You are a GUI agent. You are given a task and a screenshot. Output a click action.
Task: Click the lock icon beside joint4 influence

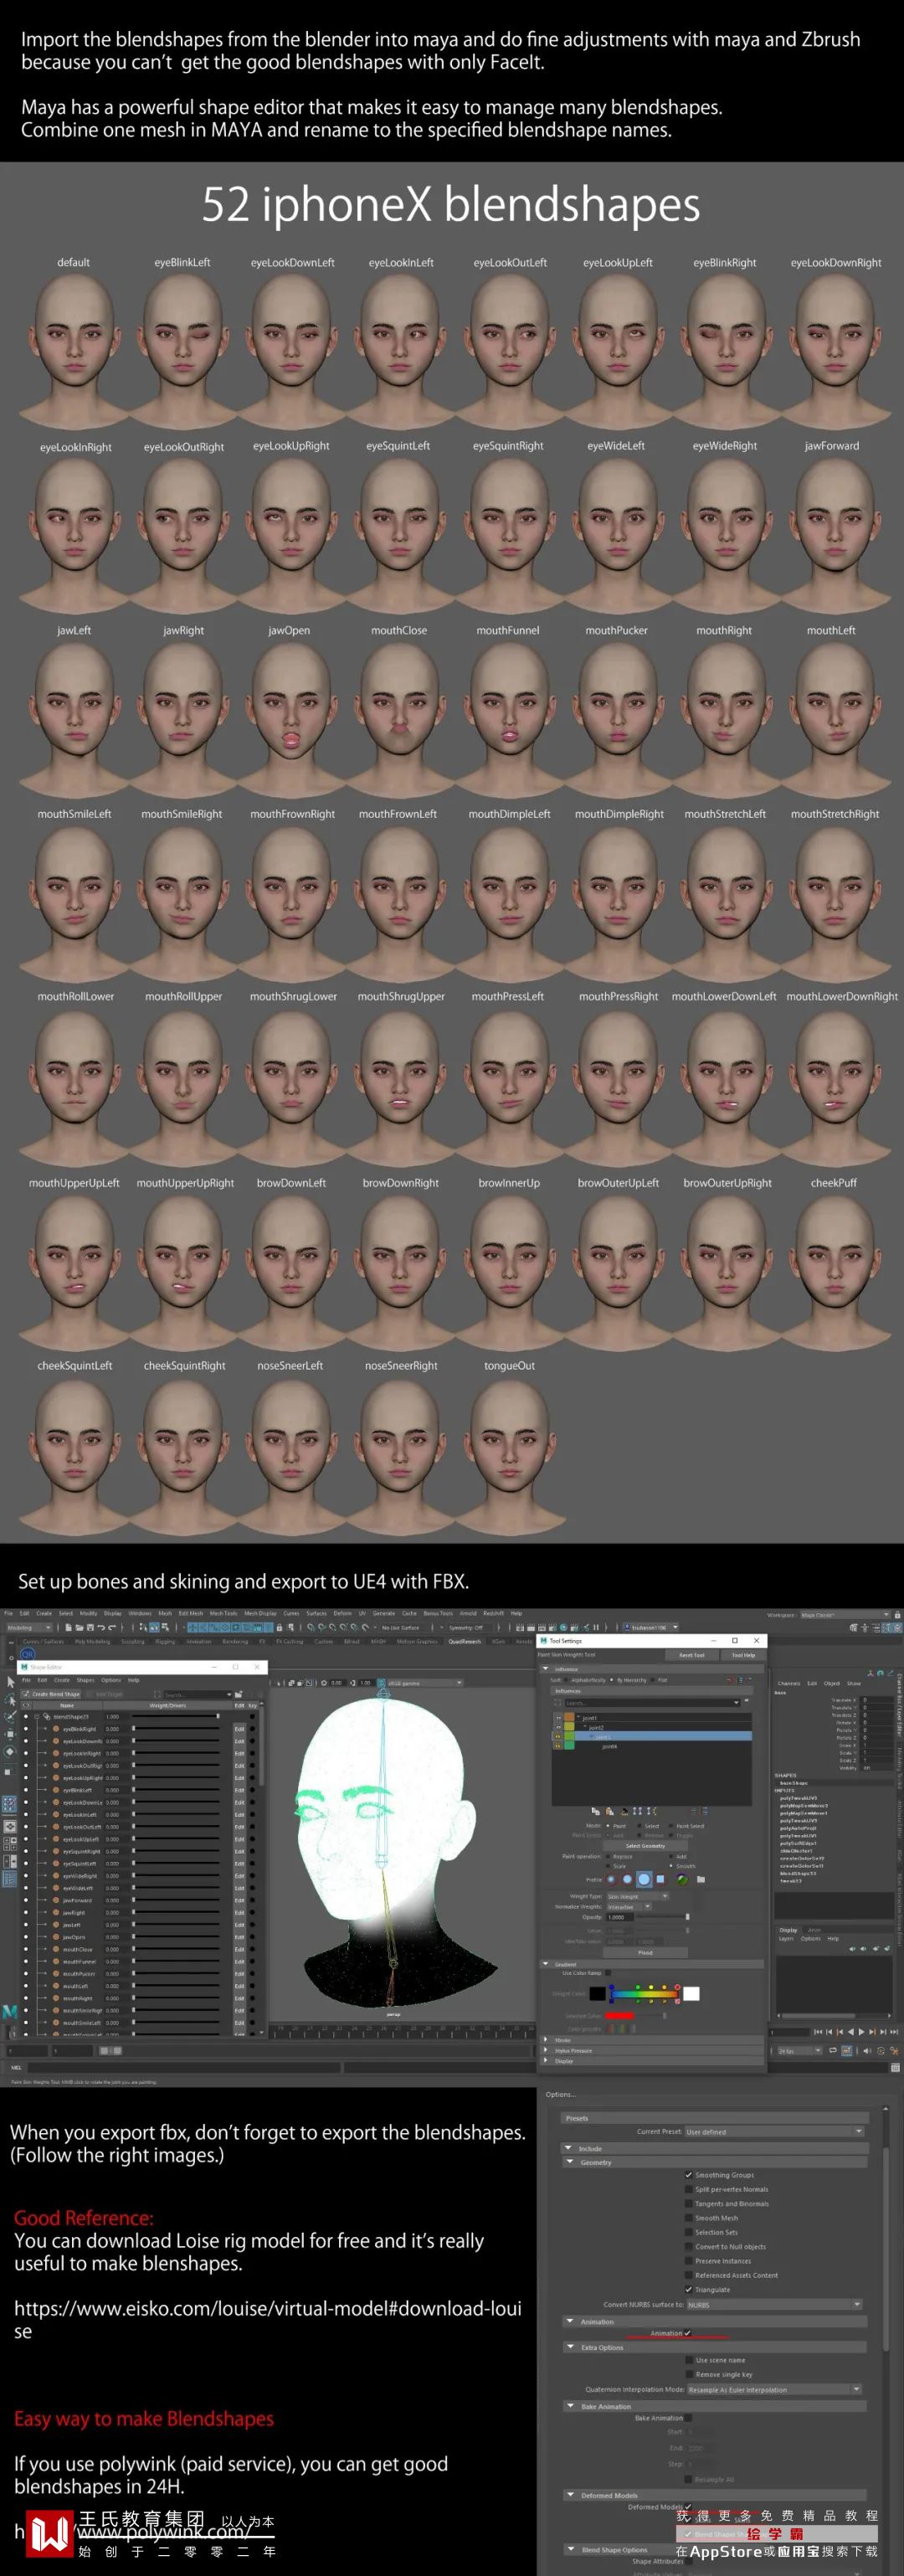[558, 1746]
